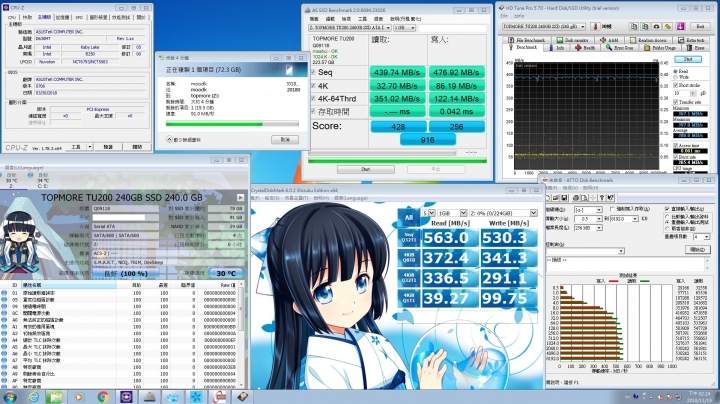Click the blue snowflake icon on the taskbar
Image resolution: width=720 pixels, height=404 pixels.
(196, 397)
